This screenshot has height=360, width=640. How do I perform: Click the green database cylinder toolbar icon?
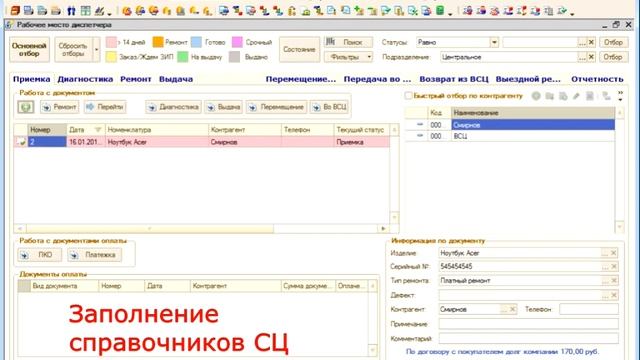pyautogui.click(x=440, y=10)
